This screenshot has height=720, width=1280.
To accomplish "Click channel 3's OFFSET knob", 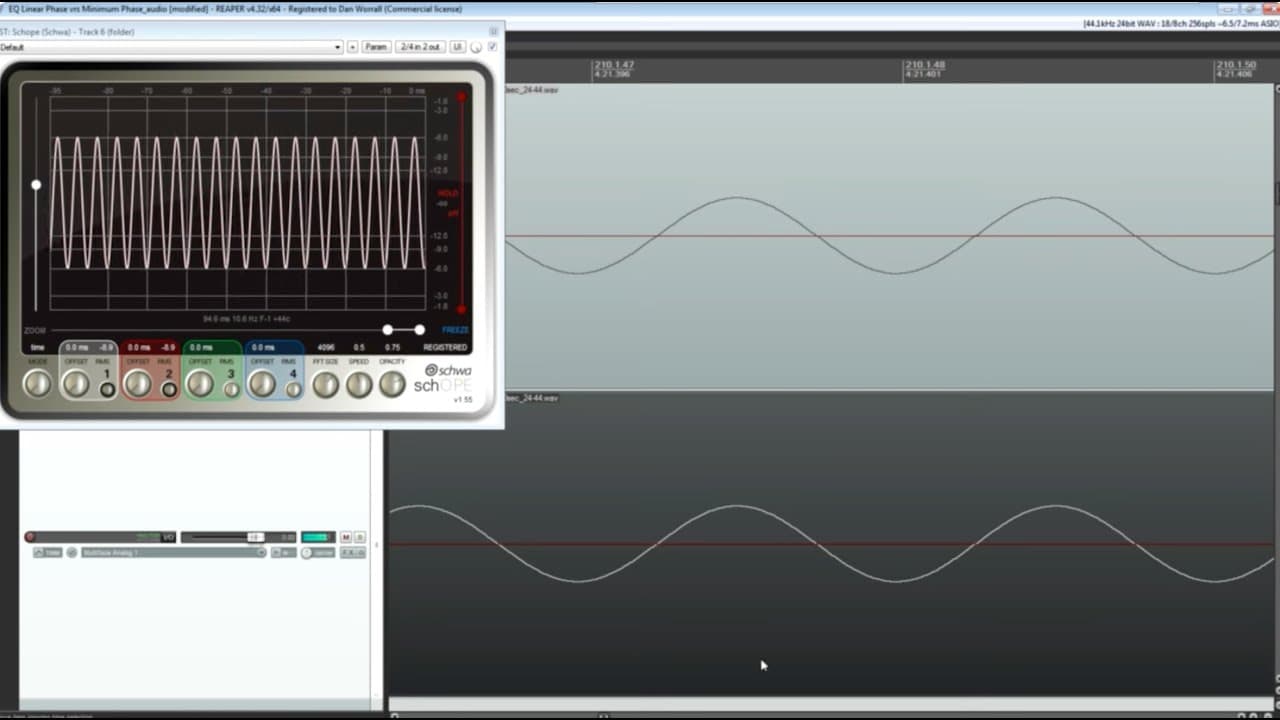I will pyautogui.click(x=201, y=382).
